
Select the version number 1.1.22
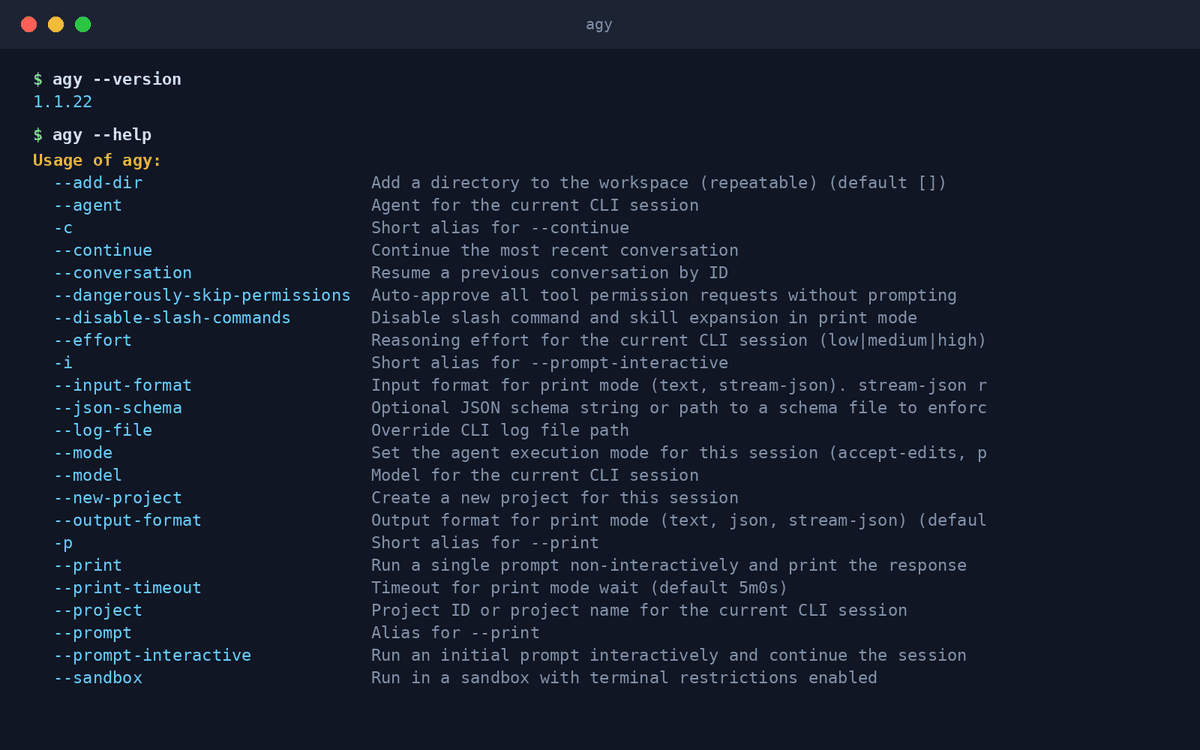click(x=63, y=101)
